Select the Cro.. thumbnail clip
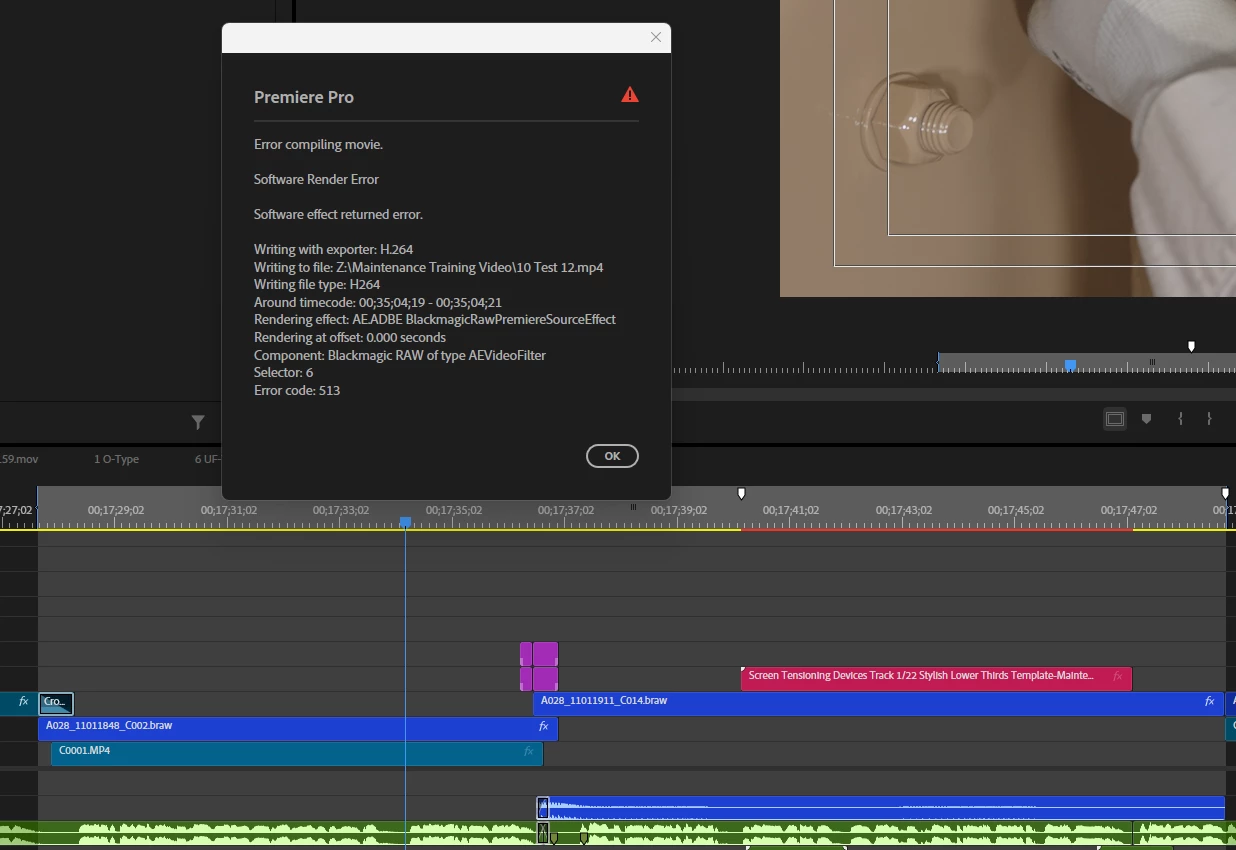Viewport: 1236px width, 850px height. (56, 703)
